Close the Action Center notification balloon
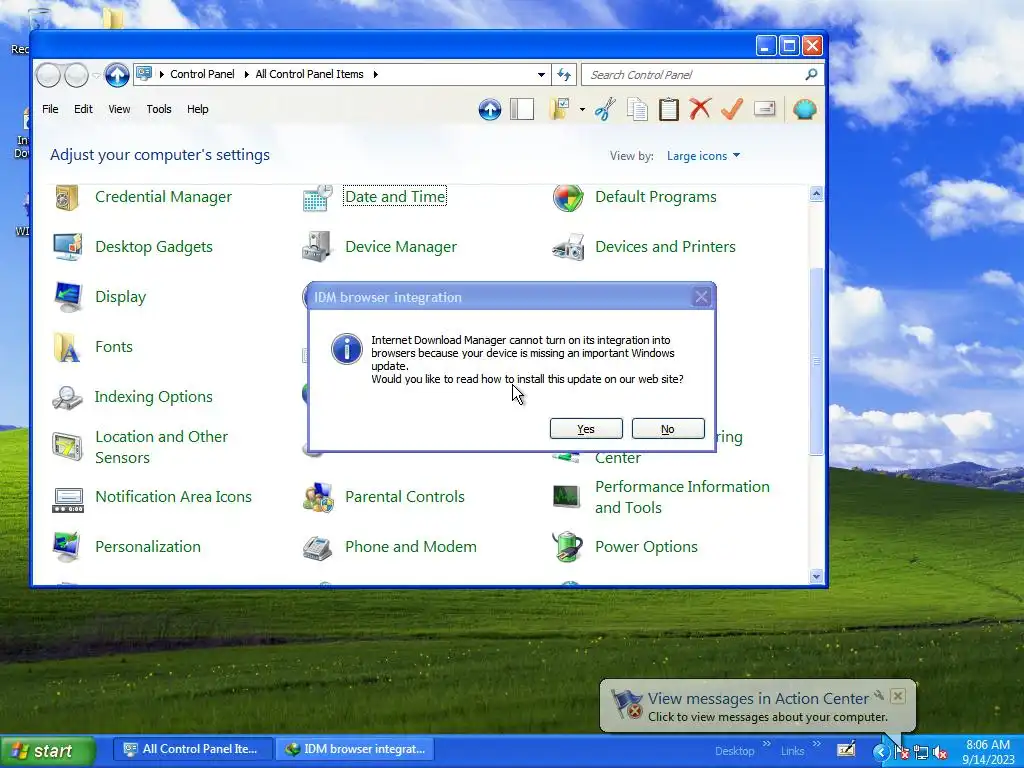 pos(898,696)
